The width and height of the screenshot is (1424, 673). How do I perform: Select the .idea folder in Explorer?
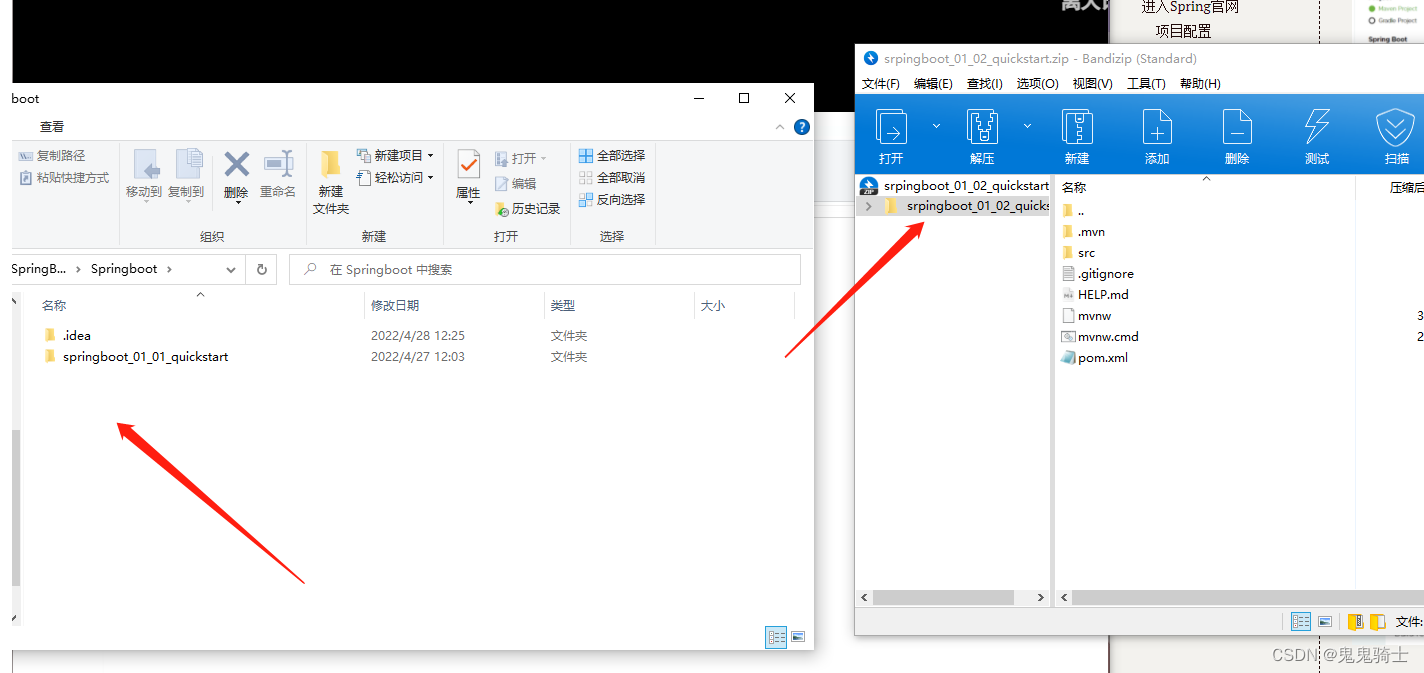click(68, 336)
